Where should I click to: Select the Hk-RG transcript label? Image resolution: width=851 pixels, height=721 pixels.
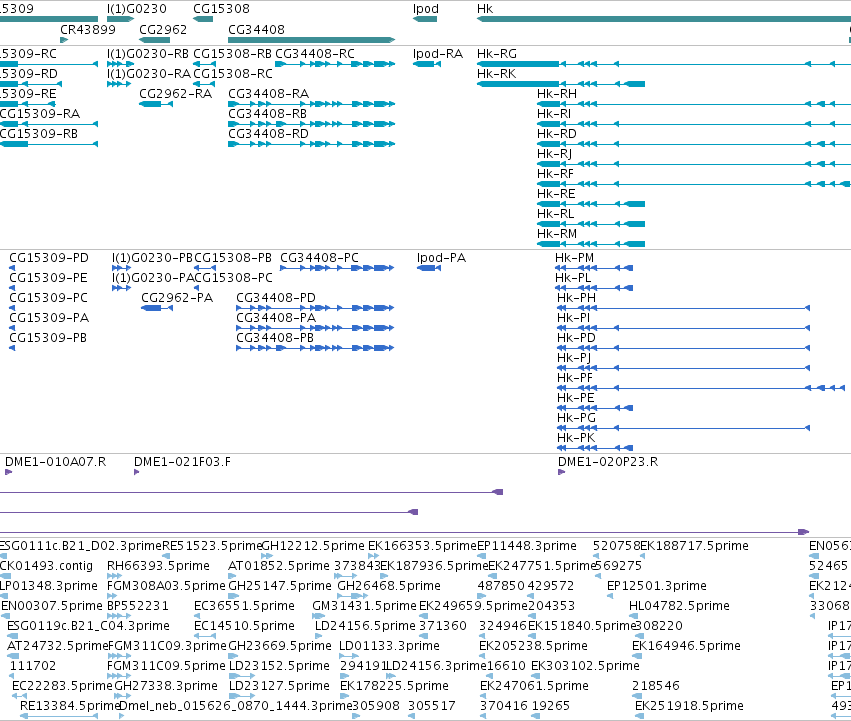point(497,54)
